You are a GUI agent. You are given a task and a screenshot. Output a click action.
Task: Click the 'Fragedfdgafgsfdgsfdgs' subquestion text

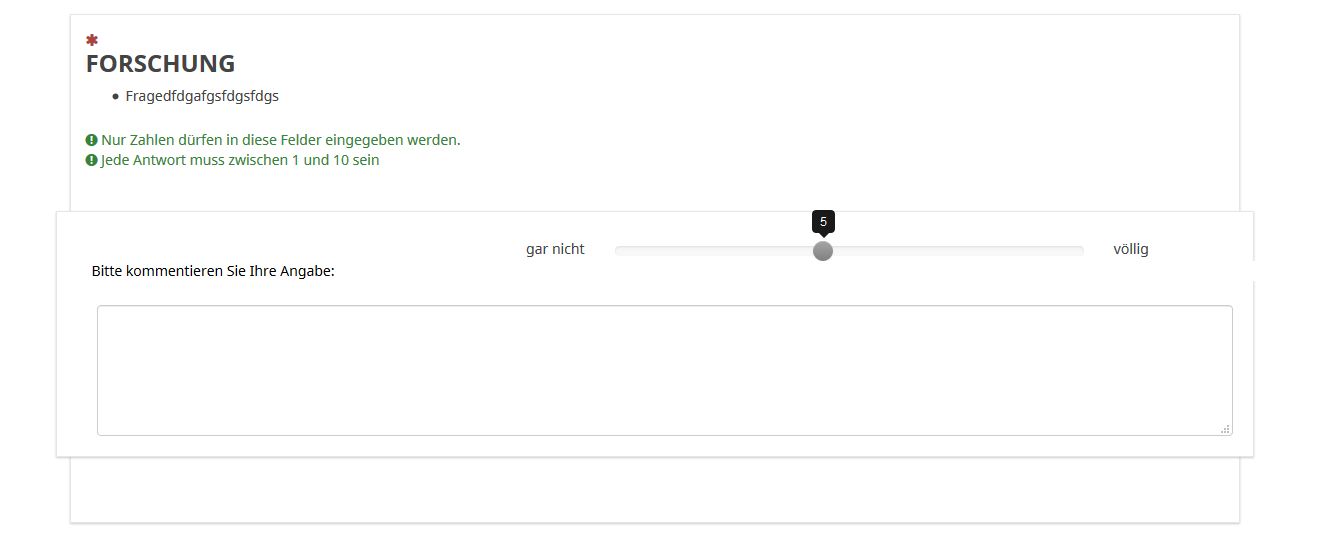coord(202,97)
